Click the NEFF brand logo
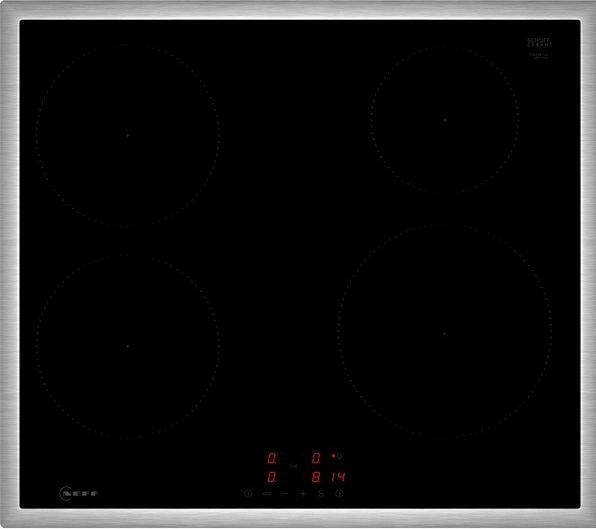The width and height of the screenshot is (596, 529). pos(79,493)
